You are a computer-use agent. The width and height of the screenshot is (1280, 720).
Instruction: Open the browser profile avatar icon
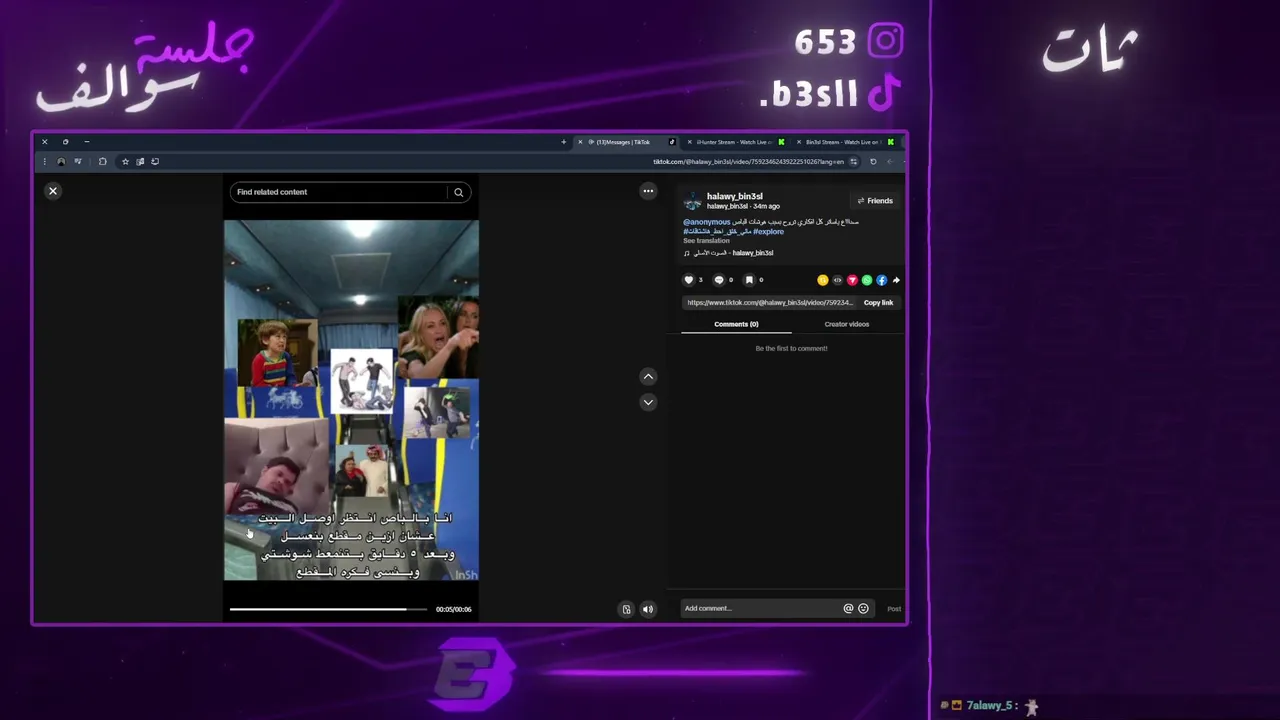coord(61,161)
